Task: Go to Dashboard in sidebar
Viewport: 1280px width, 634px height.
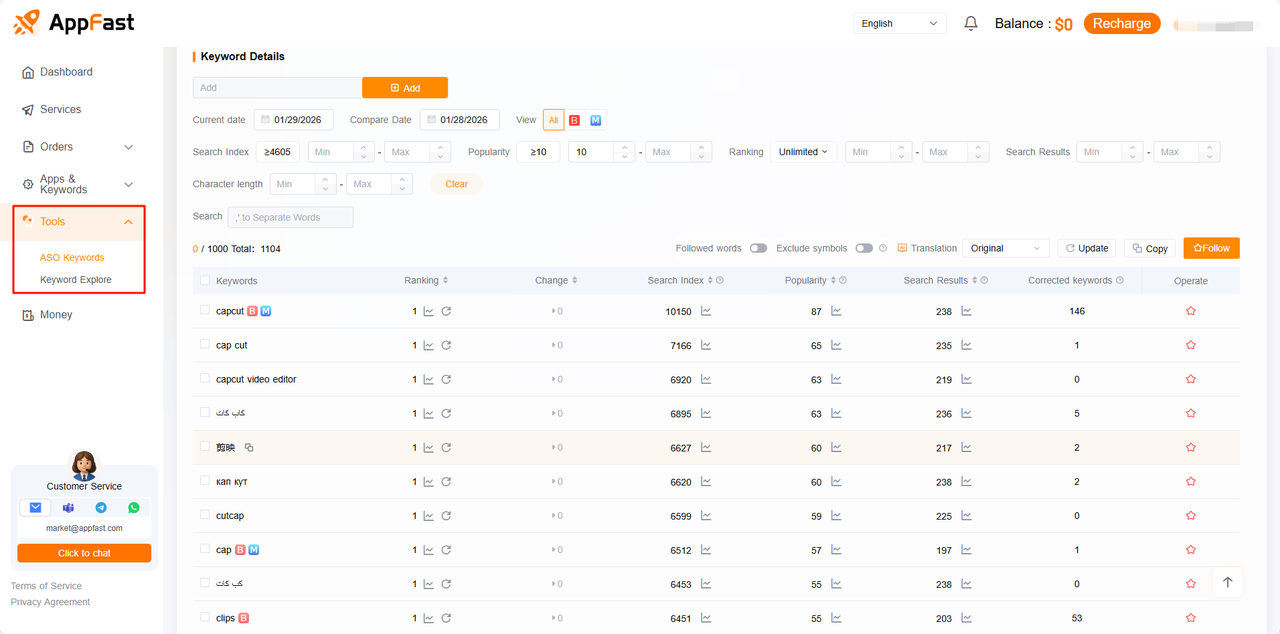Action: tap(66, 72)
